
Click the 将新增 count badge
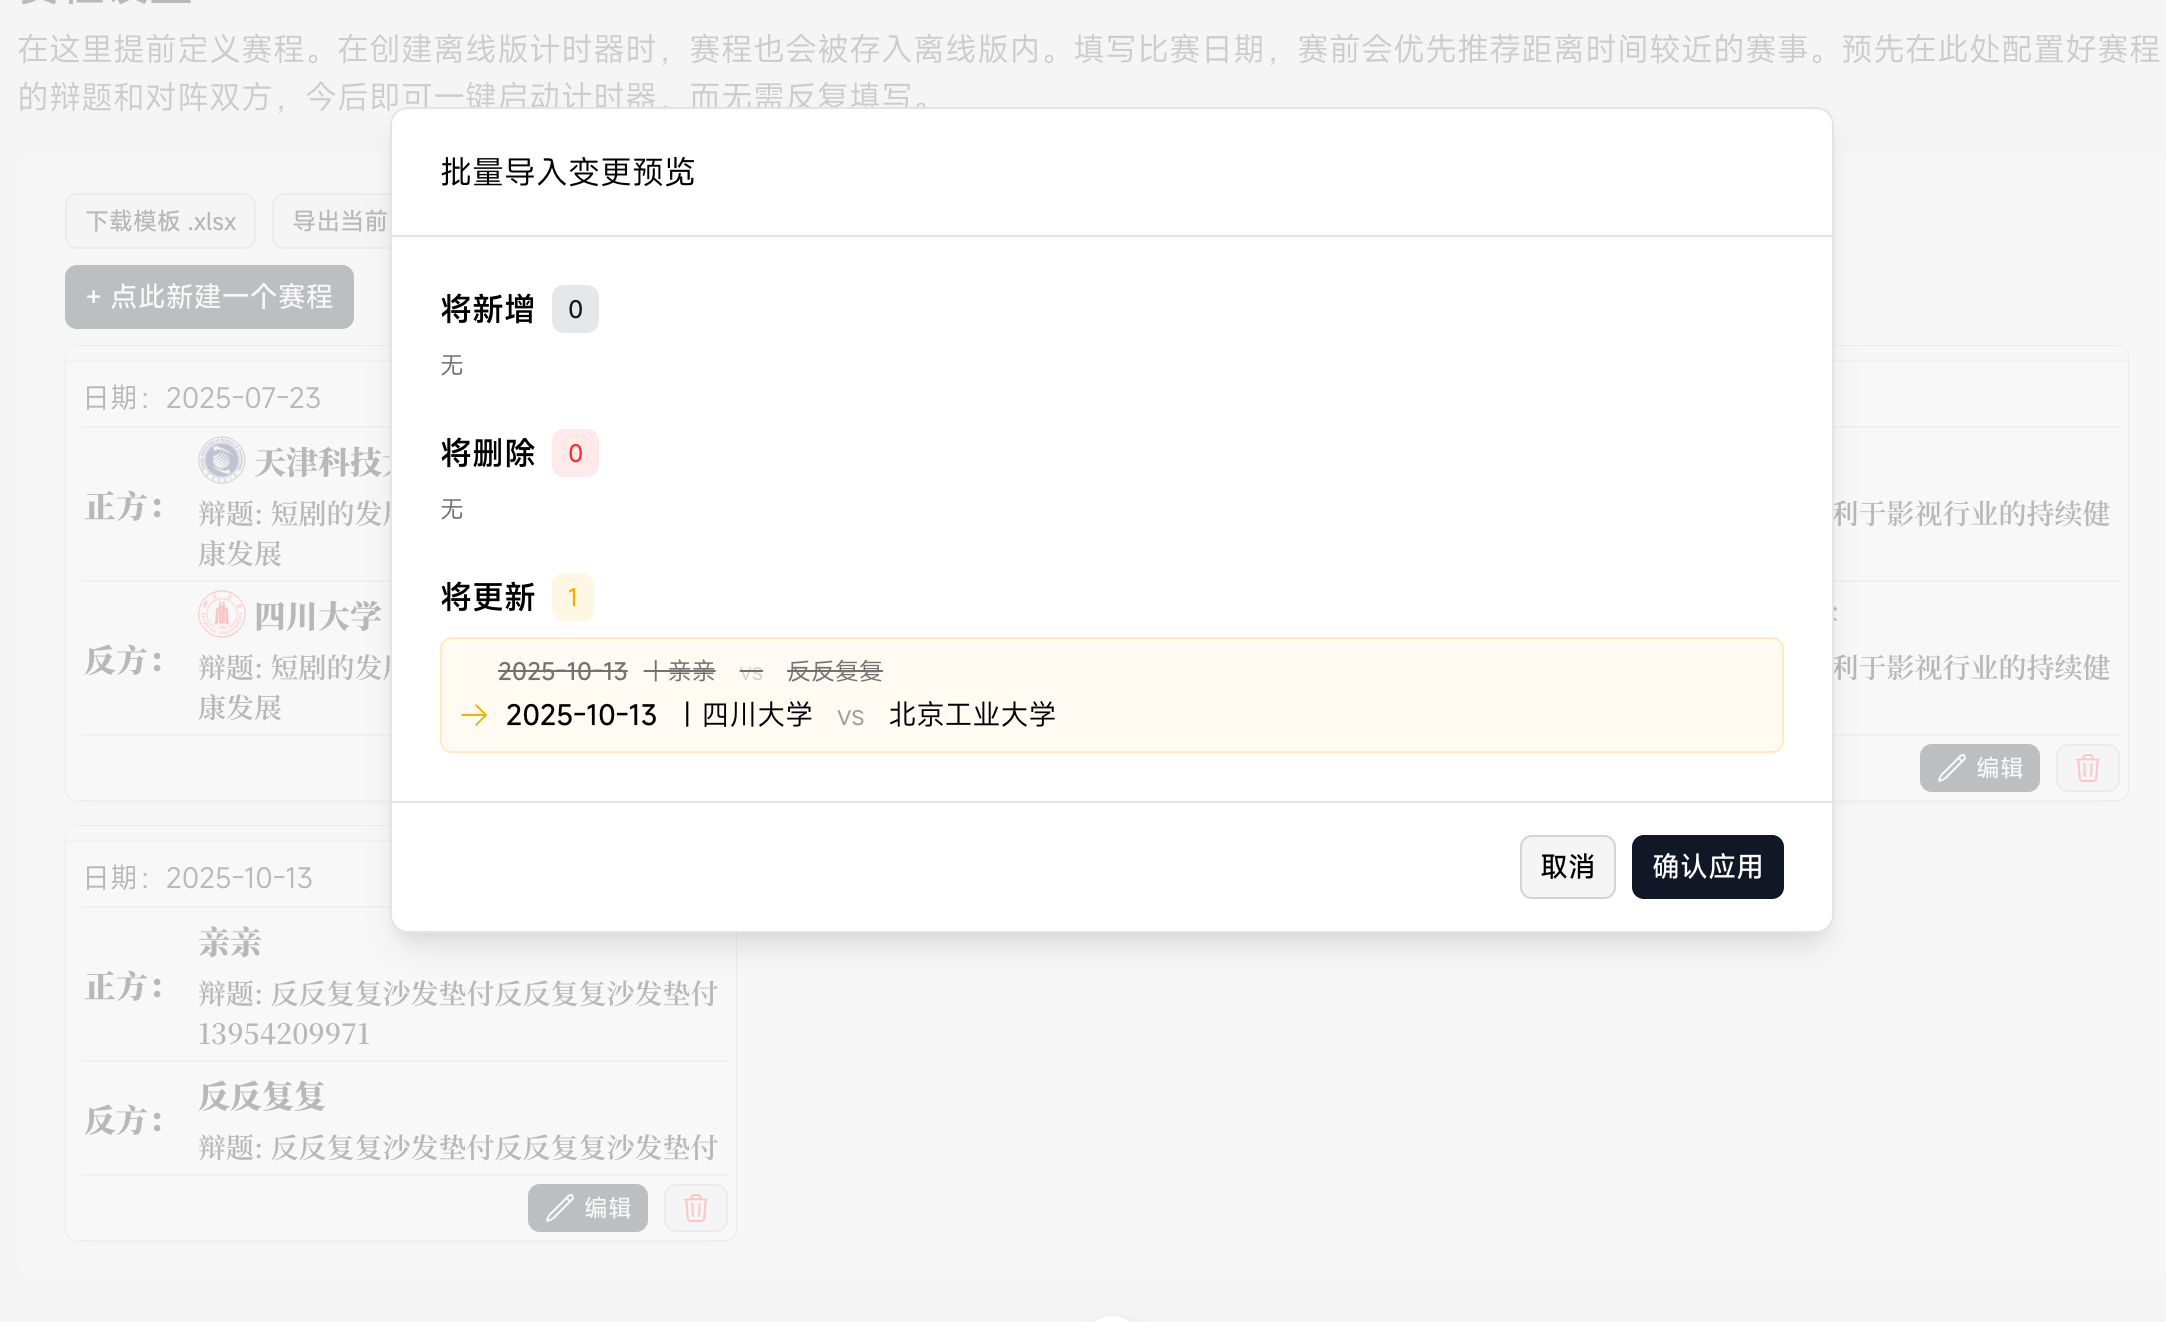(x=575, y=309)
